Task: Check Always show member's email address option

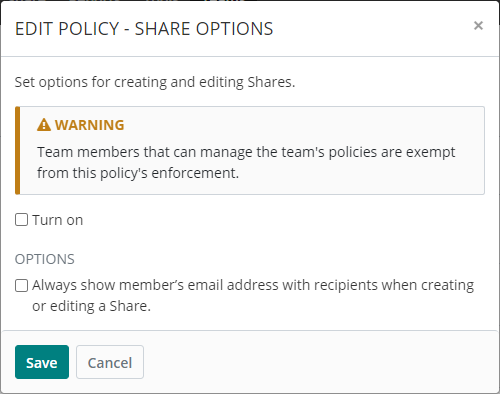Action: pyautogui.click(x=21, y=285)
